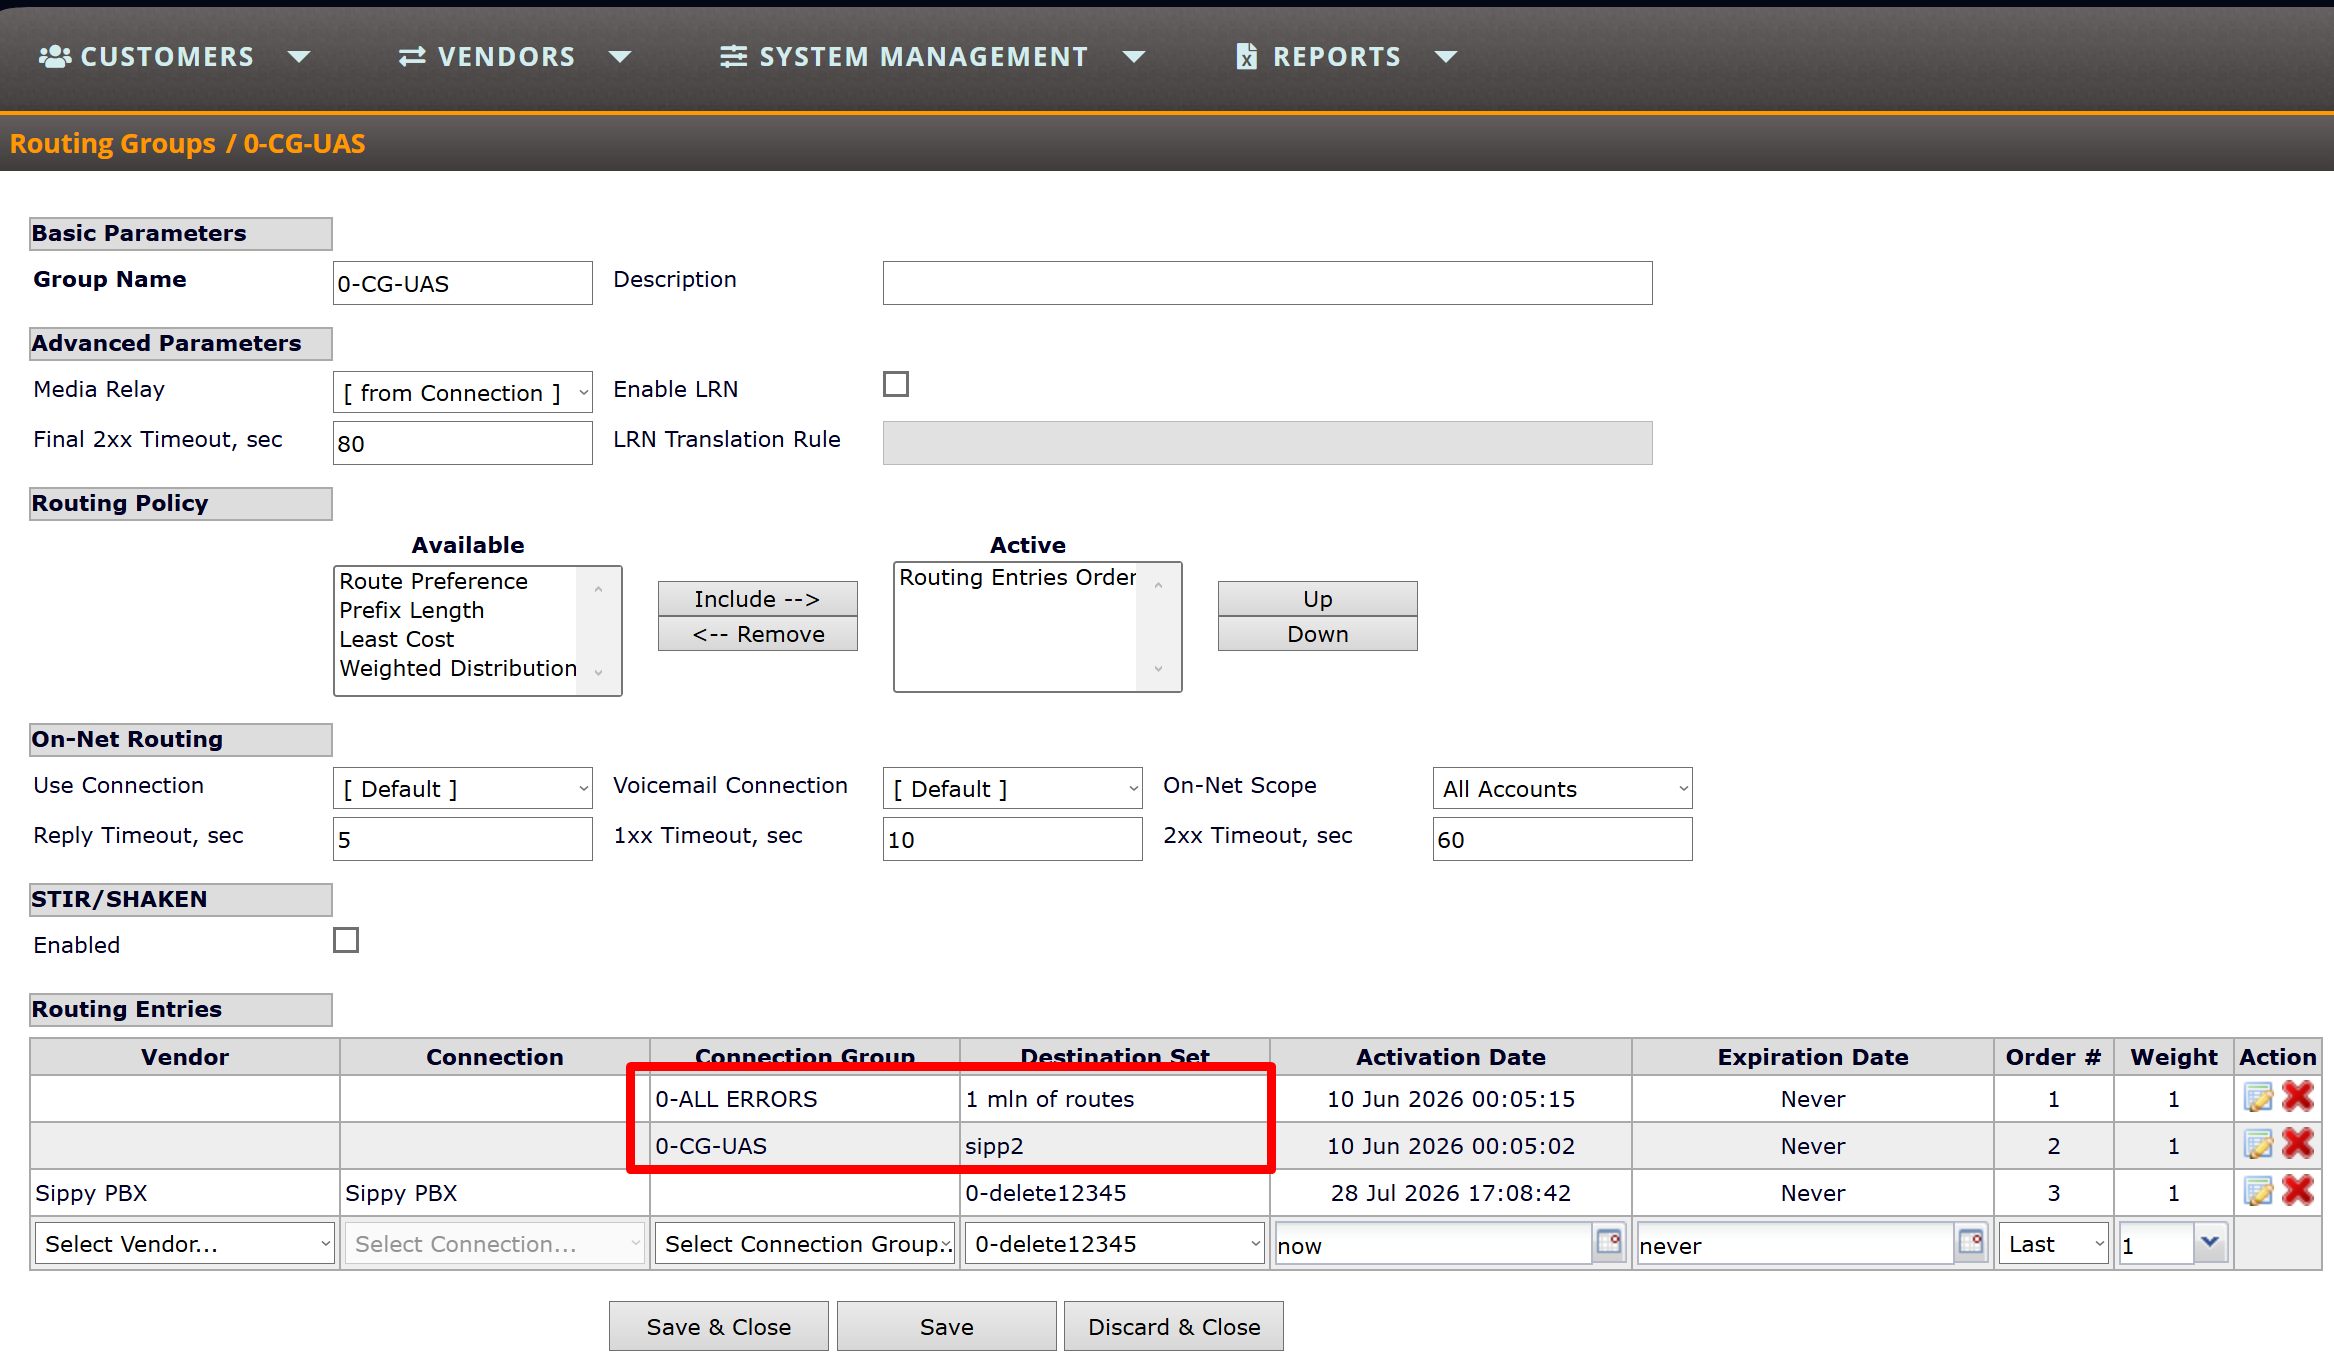Click the Final 2xx Timeout field
The image size is (2334, 1371).
click(462, 443)
